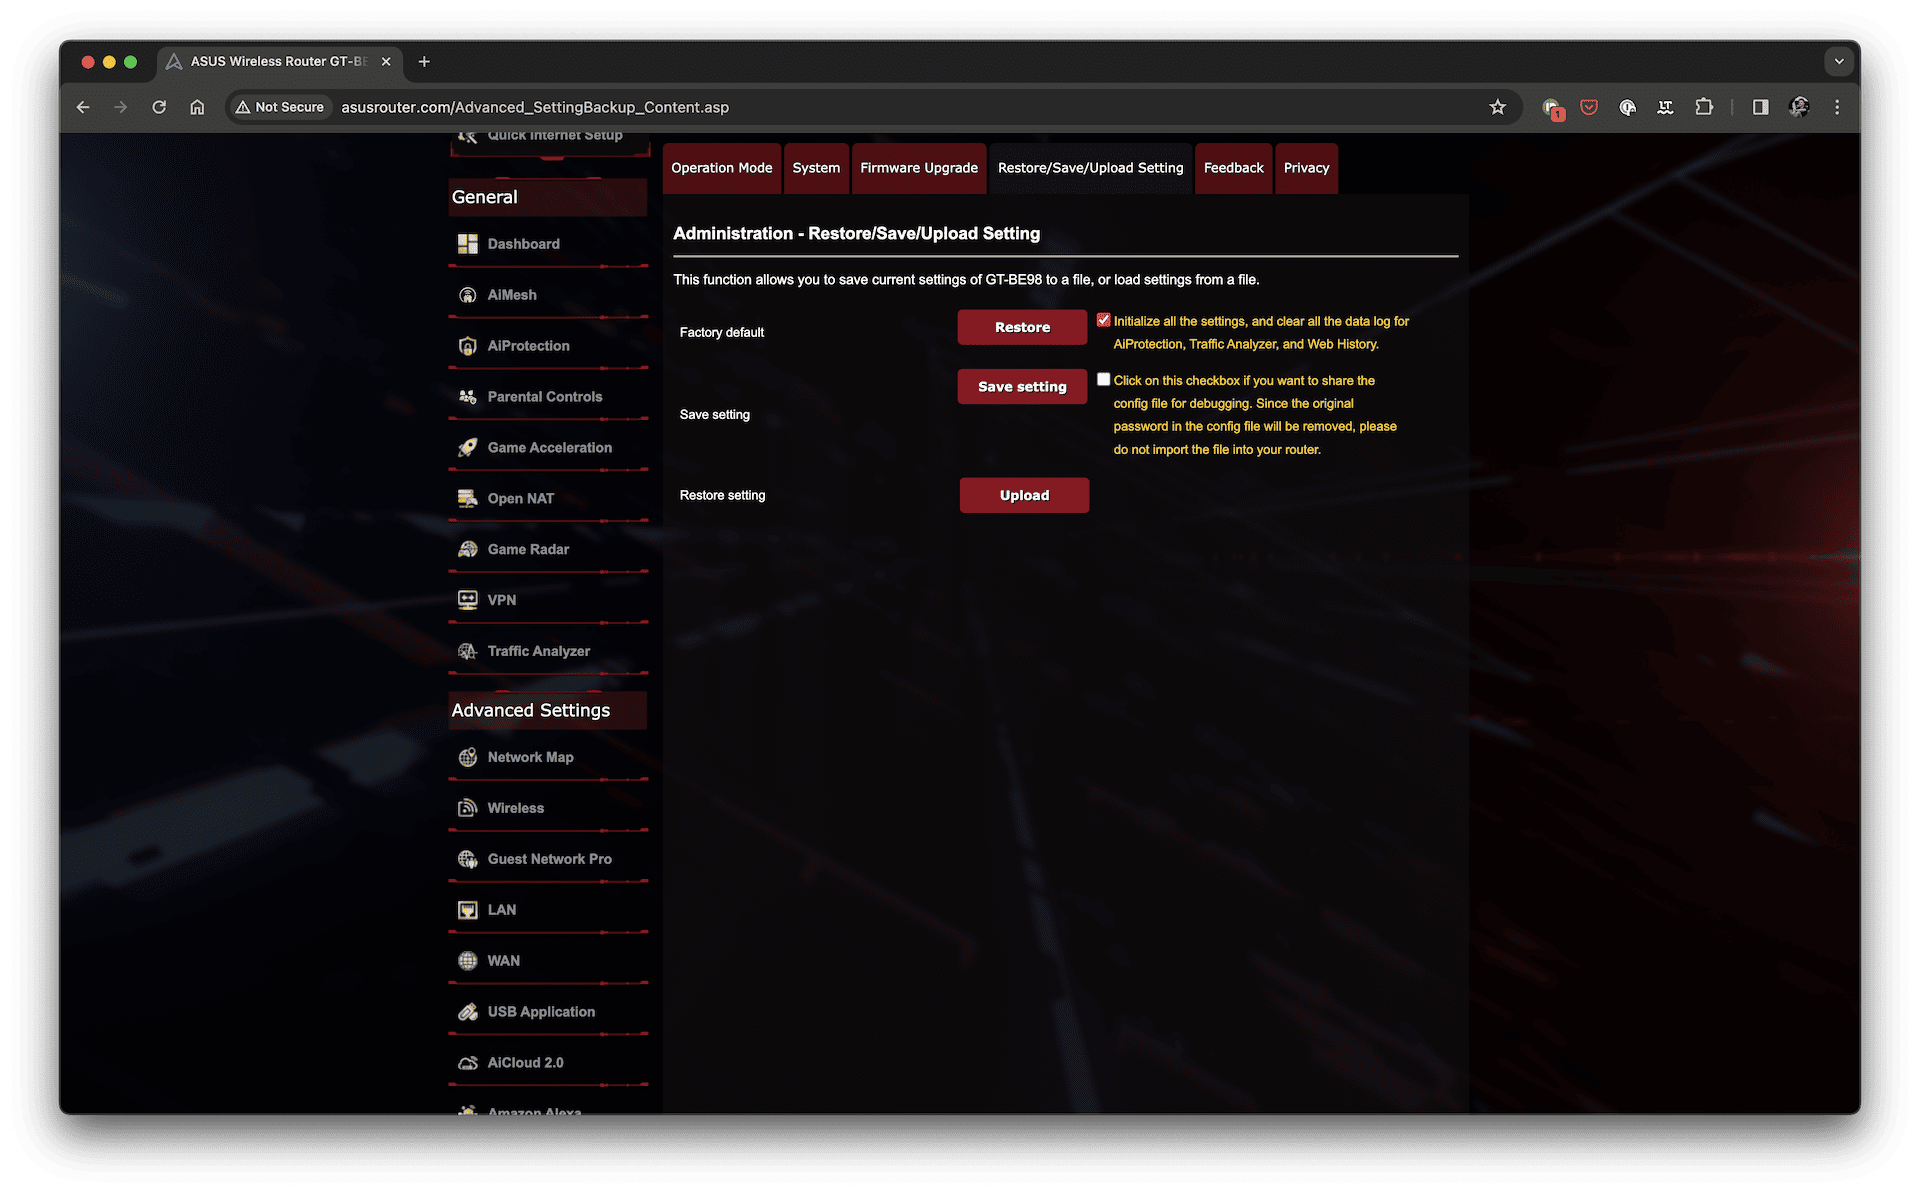Click the Upload button
The width and height of the screenshot is (1920, 1193).
coord(1024,495)
